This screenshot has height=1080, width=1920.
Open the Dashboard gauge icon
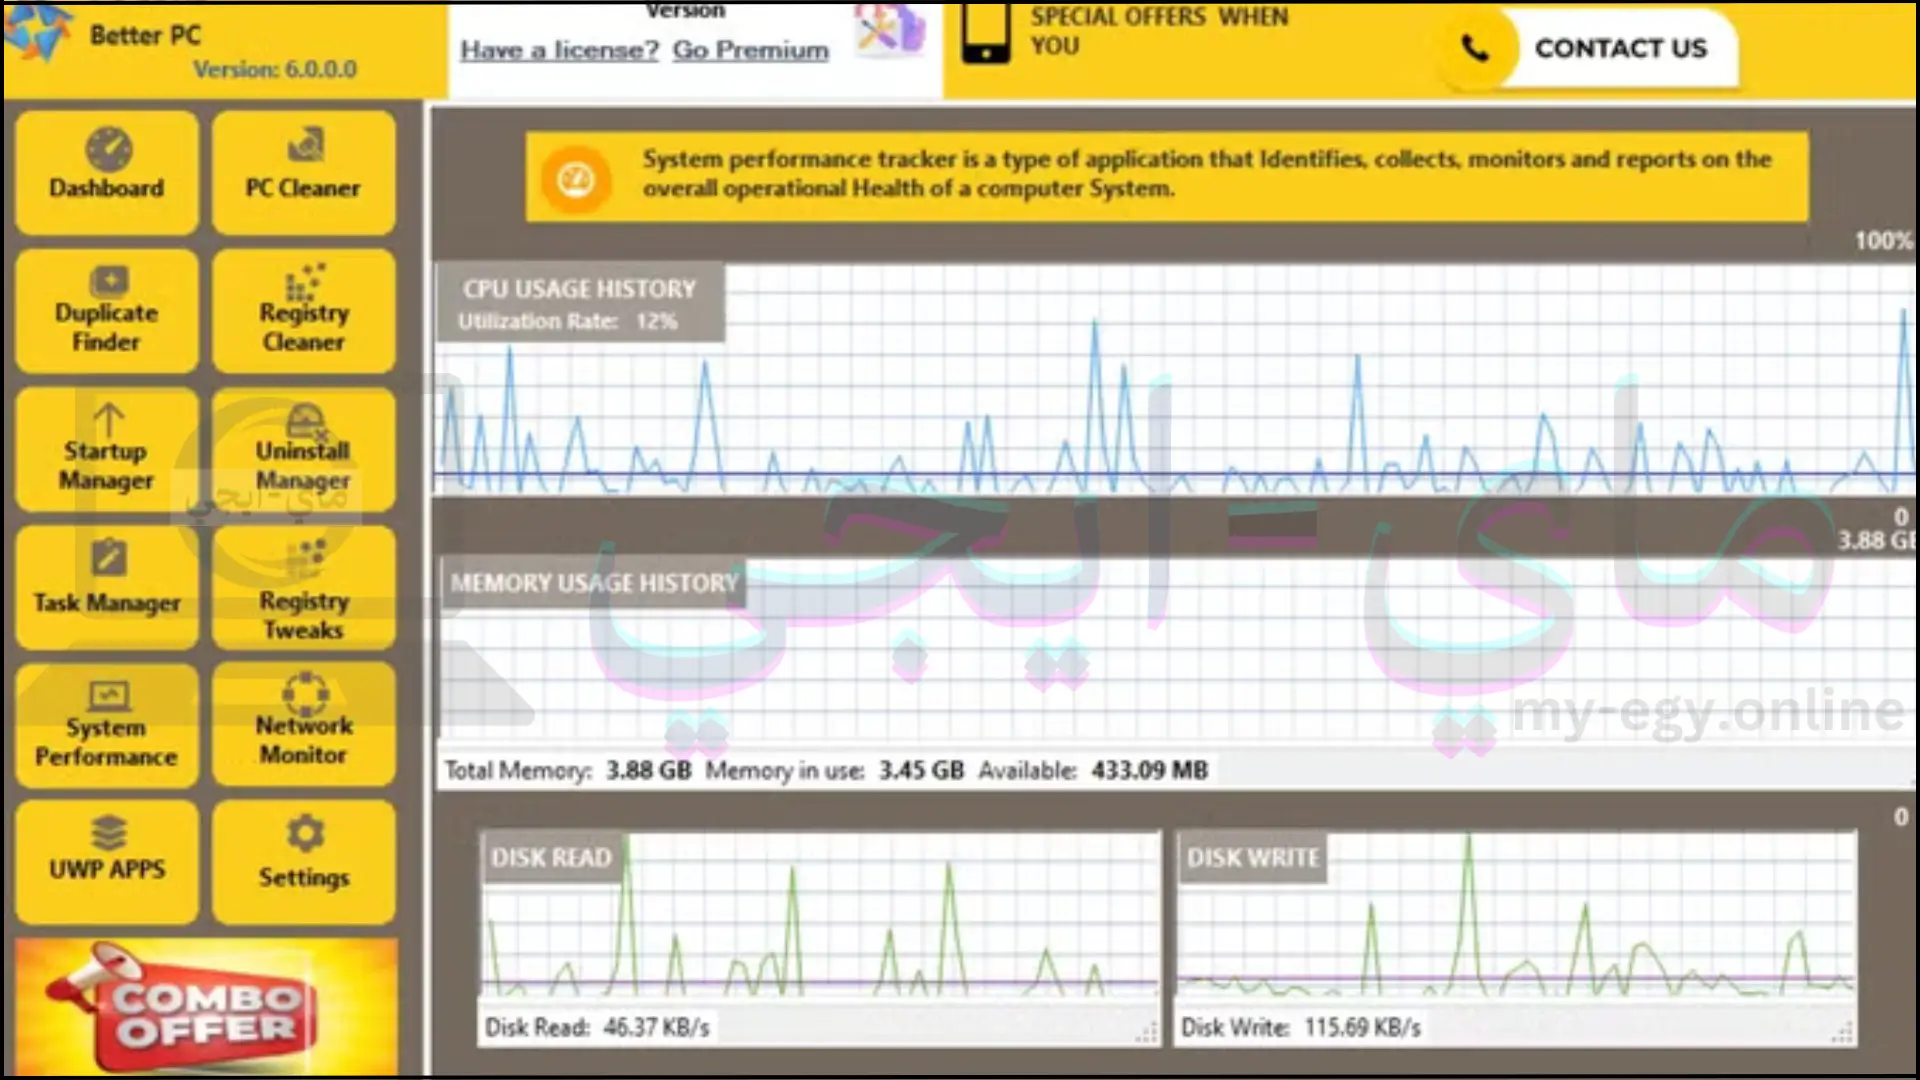108,150
